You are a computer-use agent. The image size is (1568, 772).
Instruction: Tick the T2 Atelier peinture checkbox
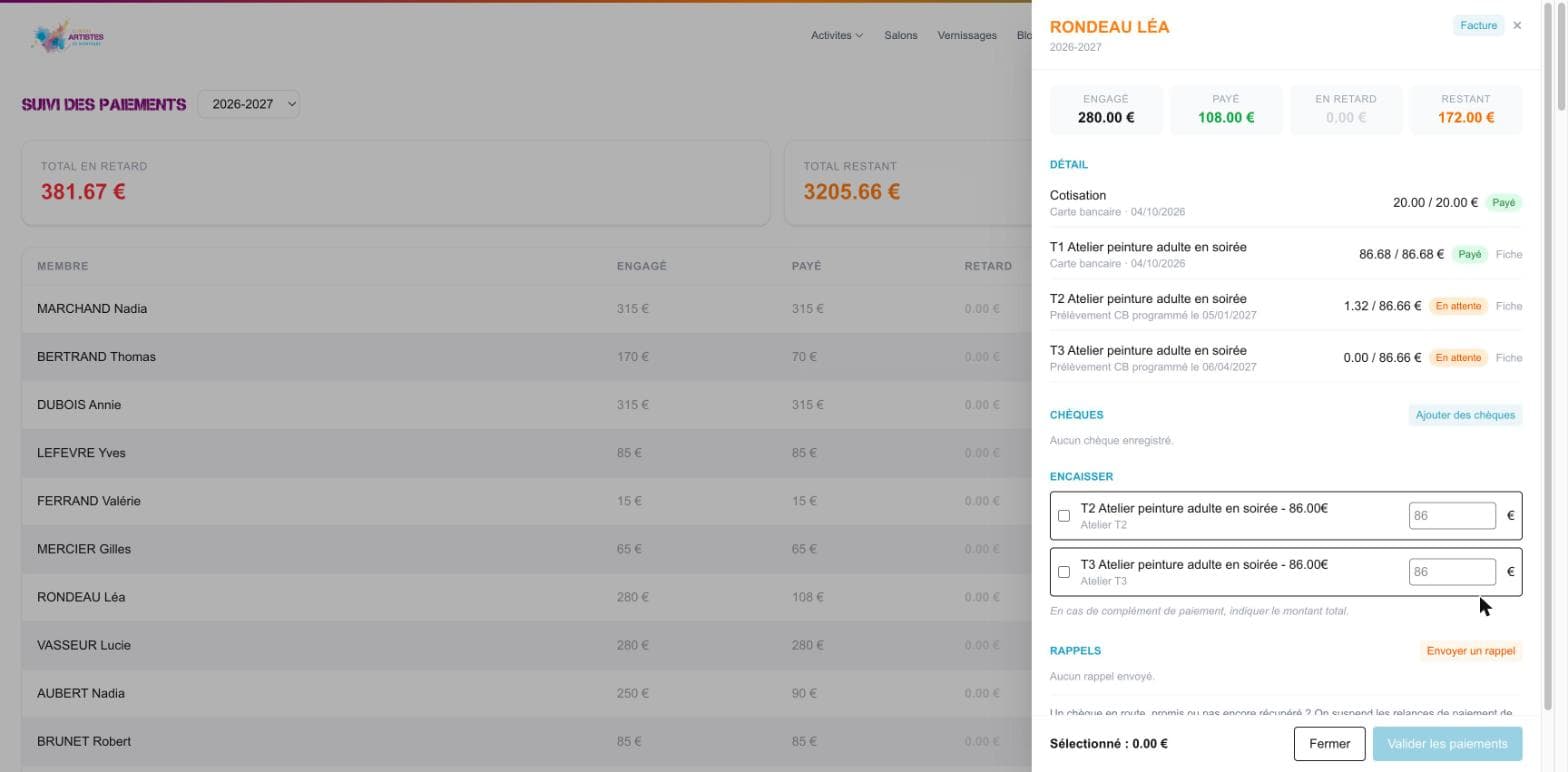pyautogui.click(x=1064, y=516)
